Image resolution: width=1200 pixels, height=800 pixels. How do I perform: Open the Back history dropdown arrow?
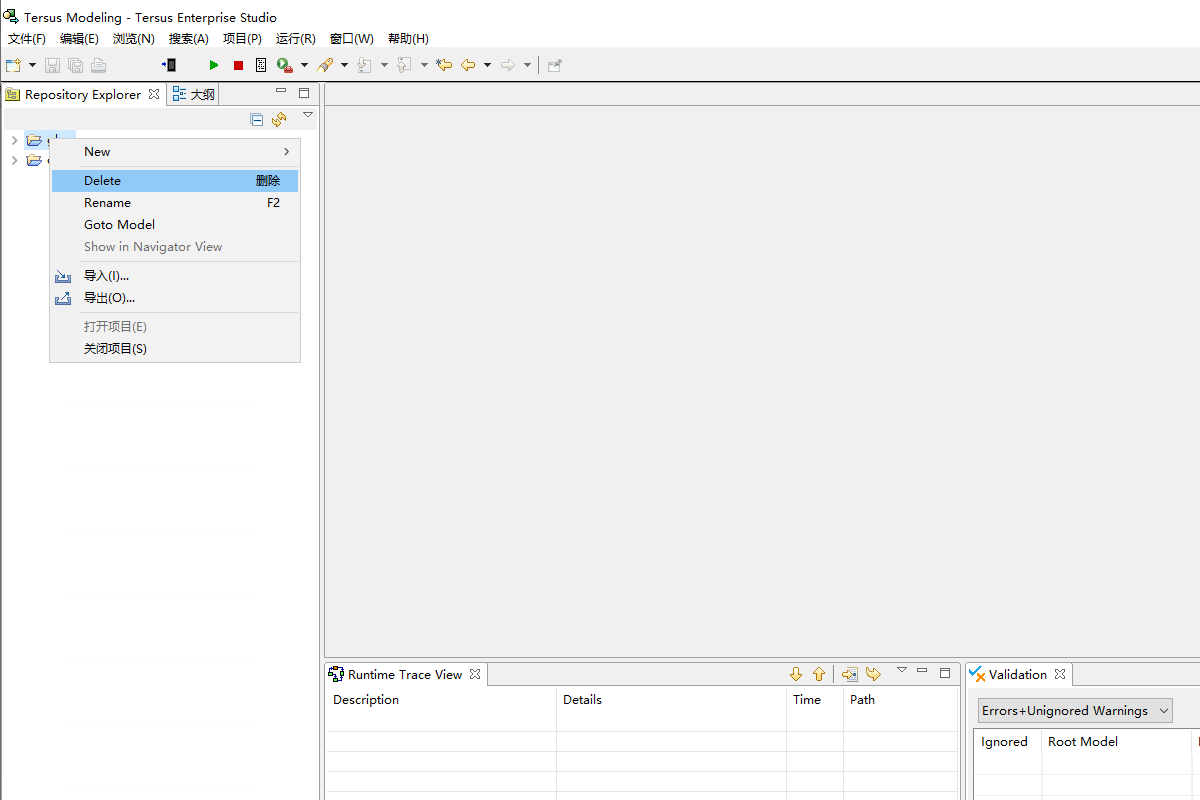(487, 65)
